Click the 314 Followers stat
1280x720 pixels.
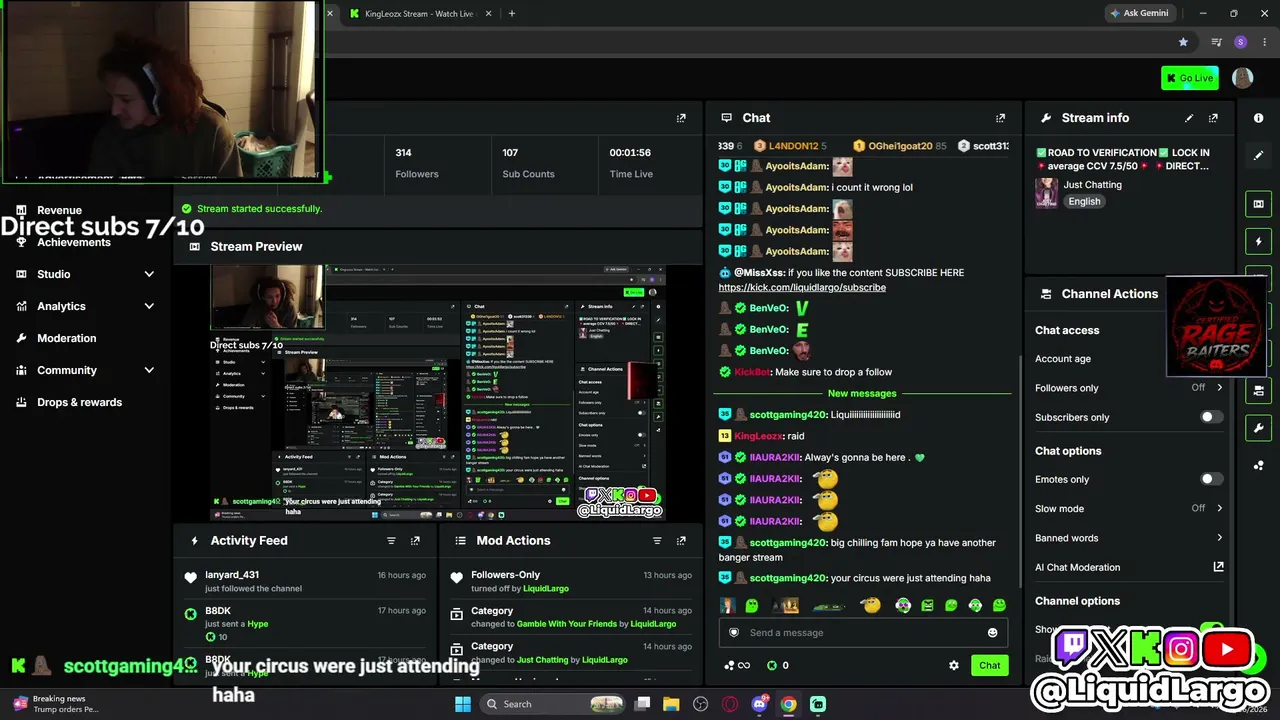point(417,163)
